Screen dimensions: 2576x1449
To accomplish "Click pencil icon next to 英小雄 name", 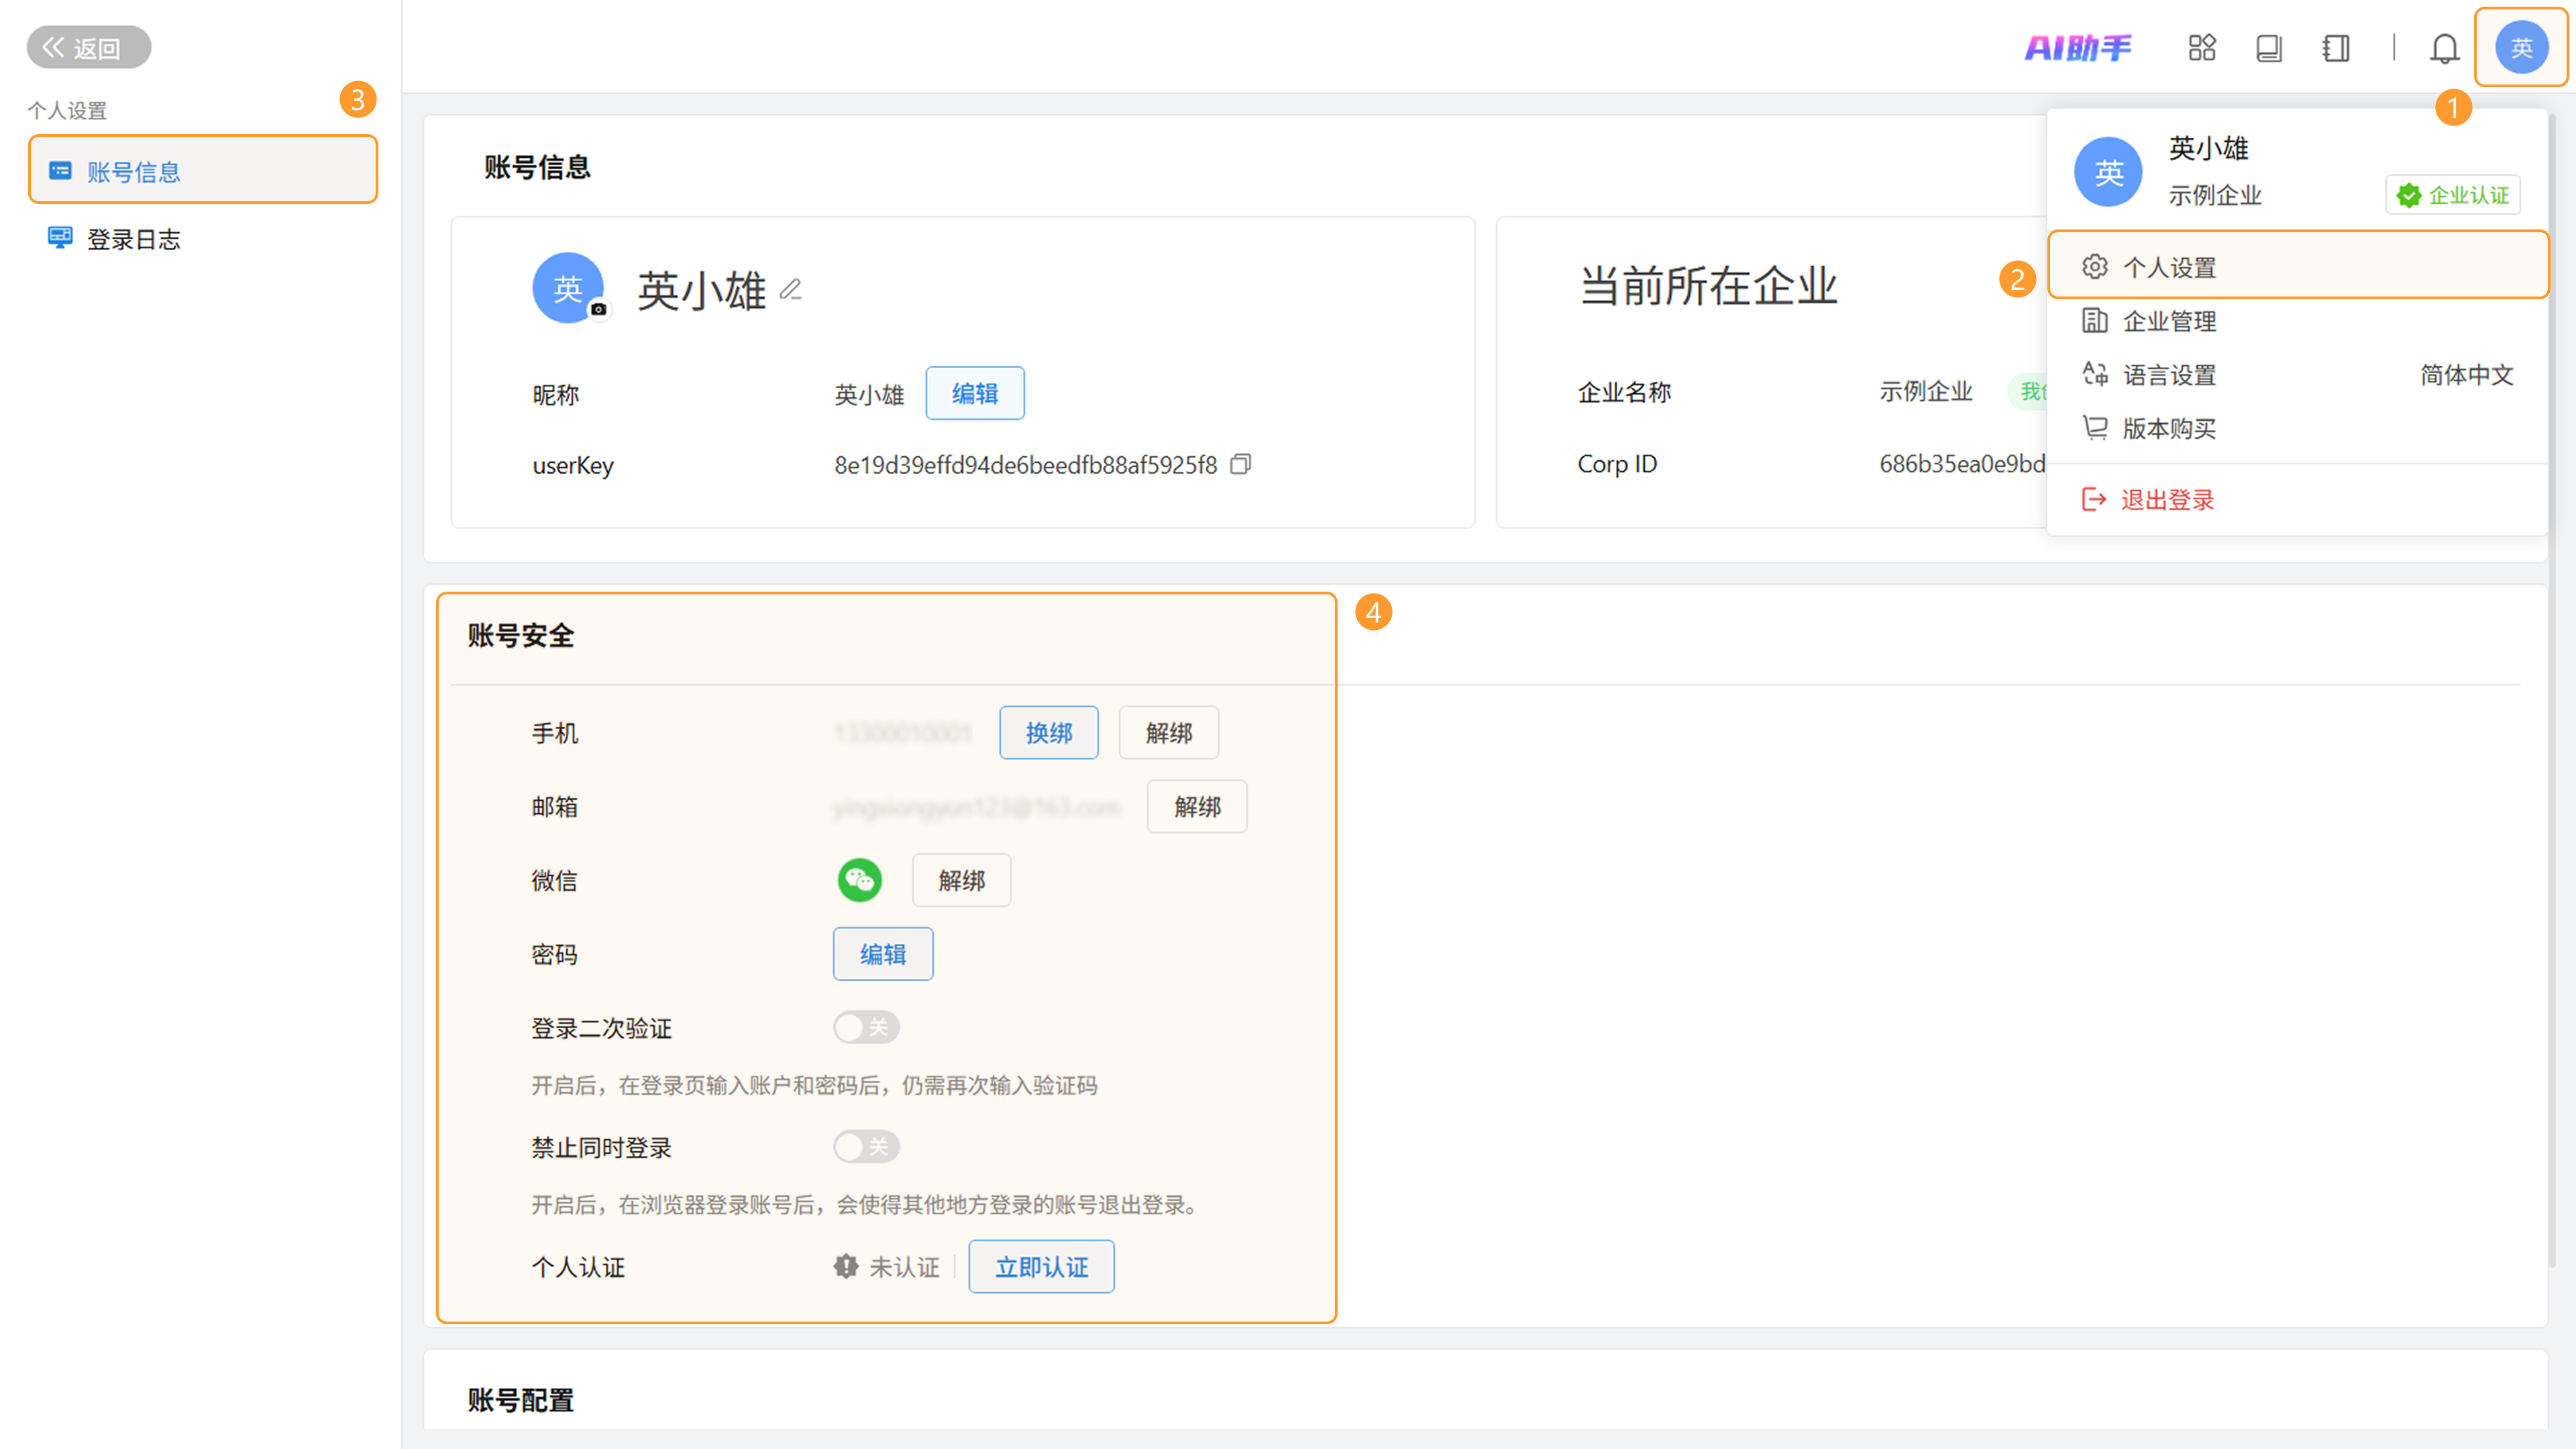I will tap(790, 290).
